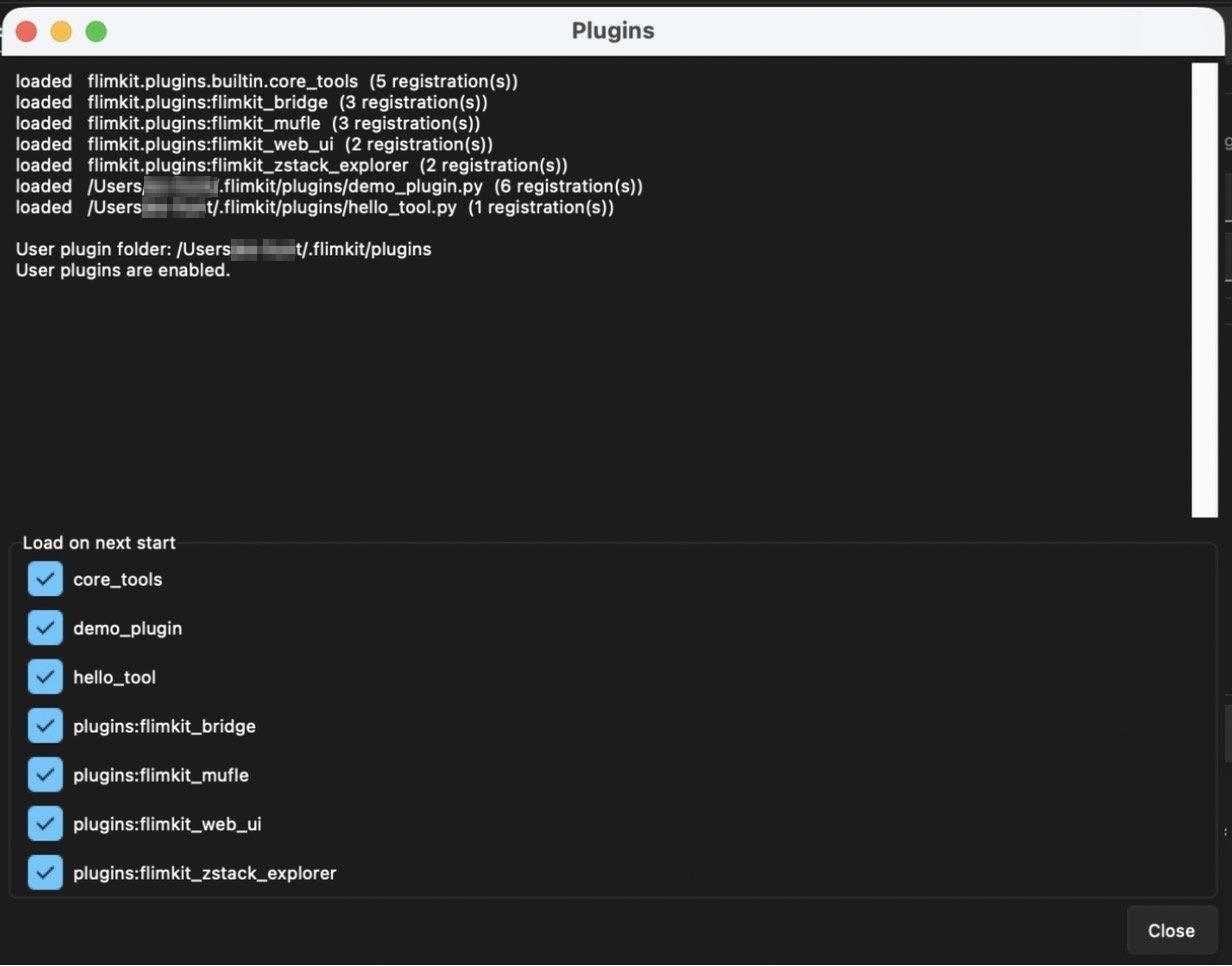Screen dimensions: 1232x966
Task: Click the flimkit_web_ui loaded log line
Action: (x=254, y=144)
